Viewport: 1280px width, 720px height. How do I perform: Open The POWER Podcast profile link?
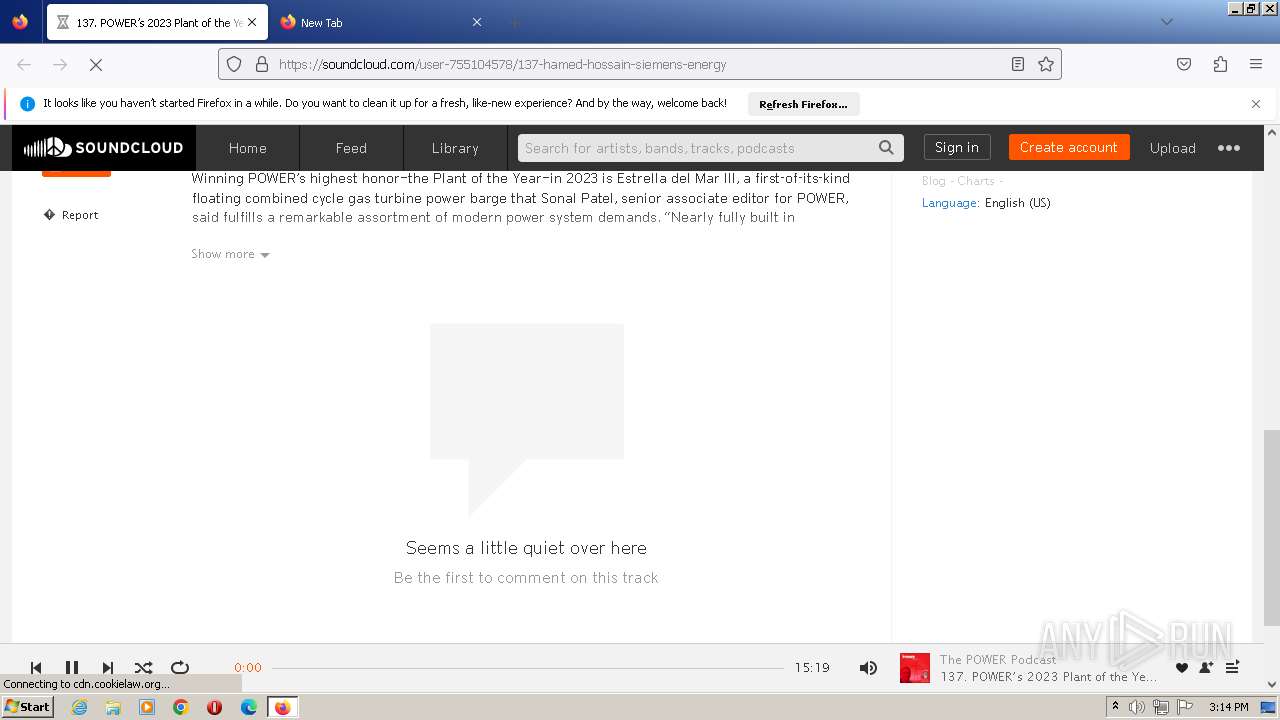click(998, 660)
